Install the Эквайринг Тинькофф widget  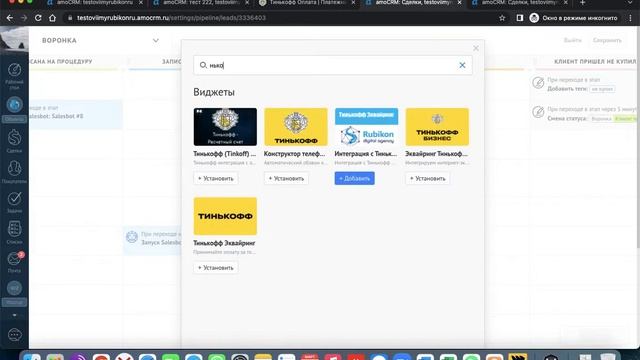pos(427,178)
